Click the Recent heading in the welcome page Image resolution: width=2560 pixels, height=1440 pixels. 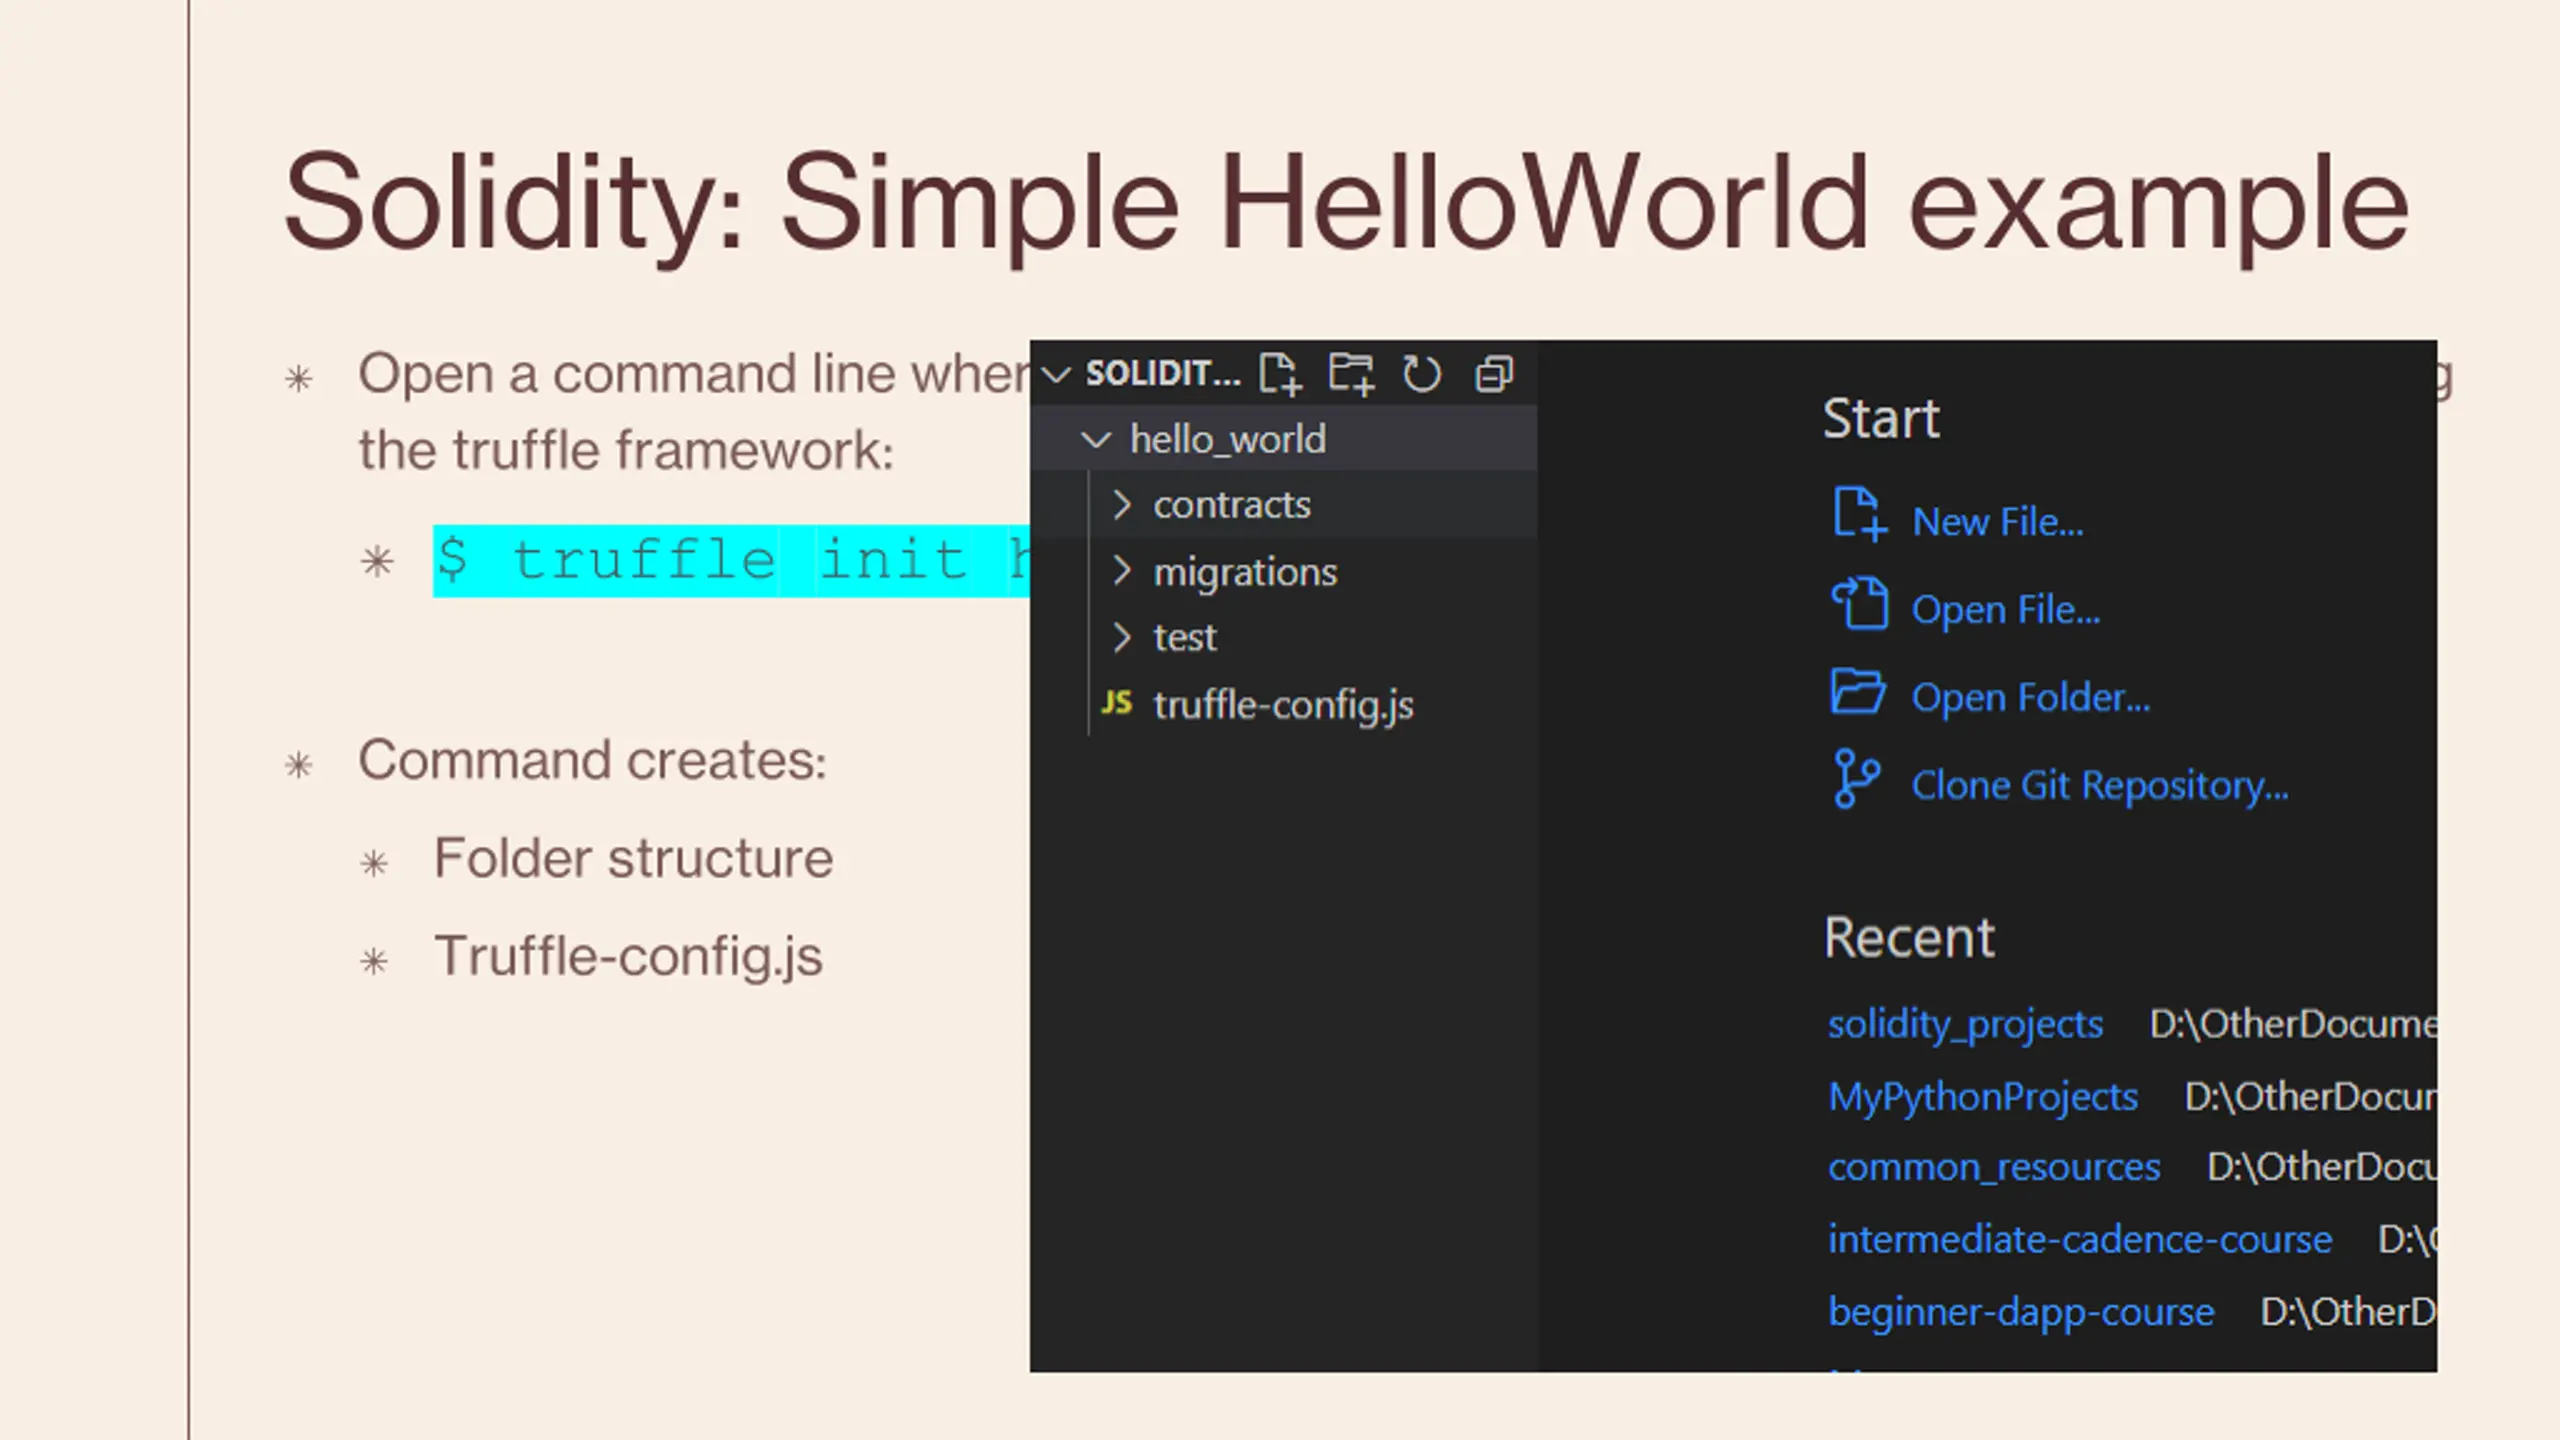coord(1909,938)
